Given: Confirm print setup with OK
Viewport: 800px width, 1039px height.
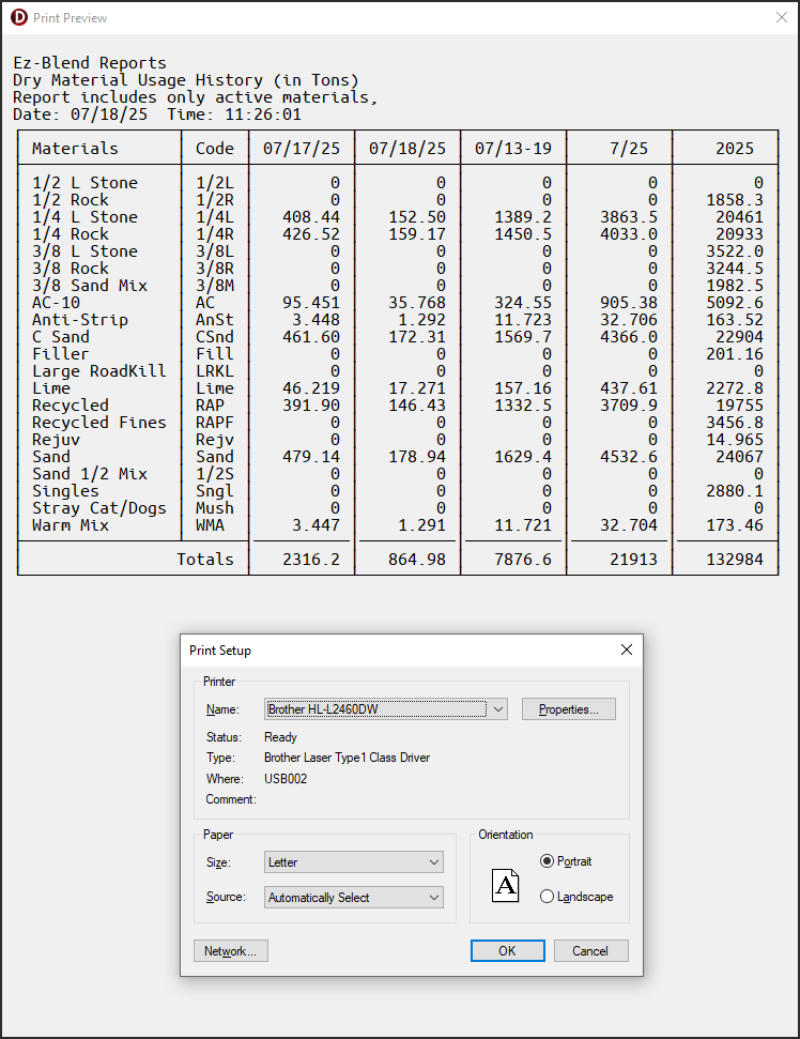Looking at the screenshot, I should (x=507, y=951).
